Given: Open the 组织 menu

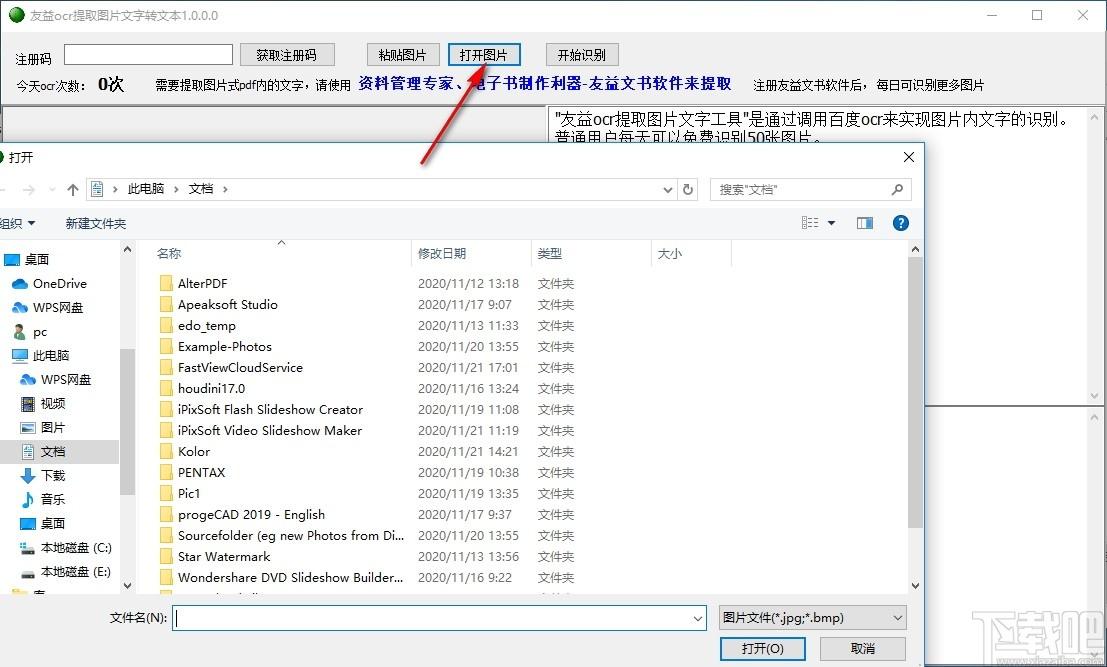Looking at the screenshot, I should click(x=17, y=224).
